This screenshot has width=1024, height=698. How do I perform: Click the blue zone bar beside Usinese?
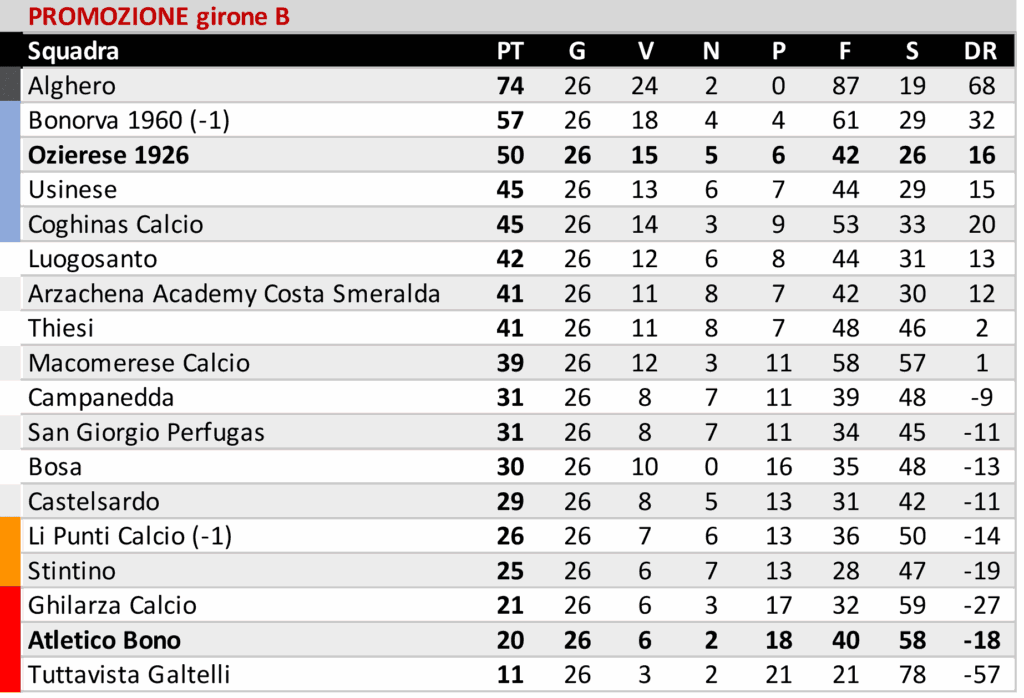pyautogui.click(x=10, y=190)
